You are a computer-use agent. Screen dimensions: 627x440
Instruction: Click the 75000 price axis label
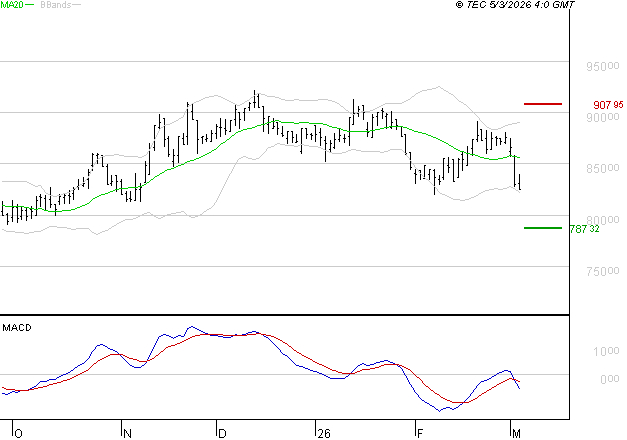point(603,271)
